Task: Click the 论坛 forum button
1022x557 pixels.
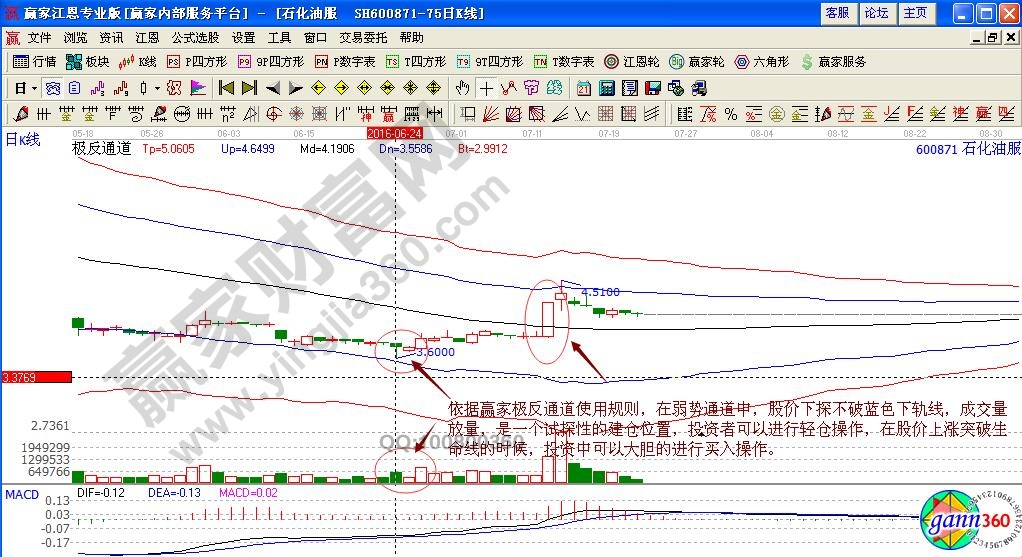Action: 876,13
